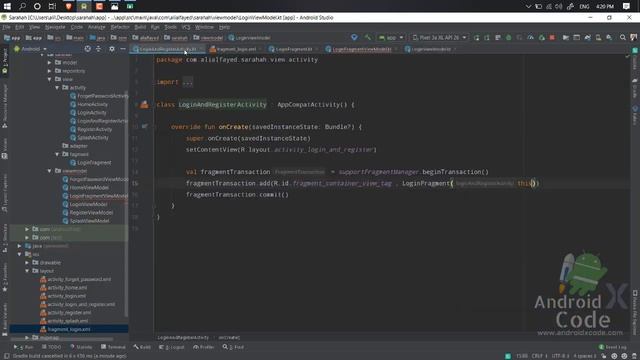
Task: Select SplashViewModel in project tree
Action: 86,221
